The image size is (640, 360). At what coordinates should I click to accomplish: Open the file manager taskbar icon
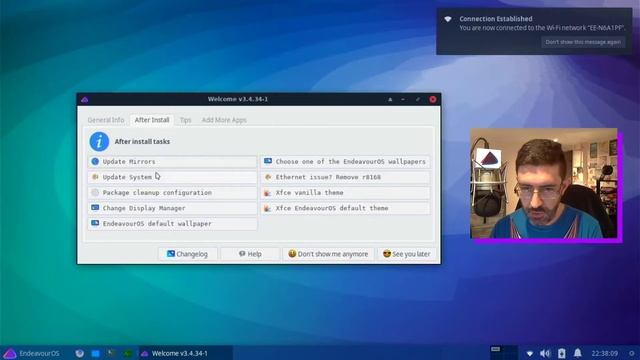(x=96, y=353)
